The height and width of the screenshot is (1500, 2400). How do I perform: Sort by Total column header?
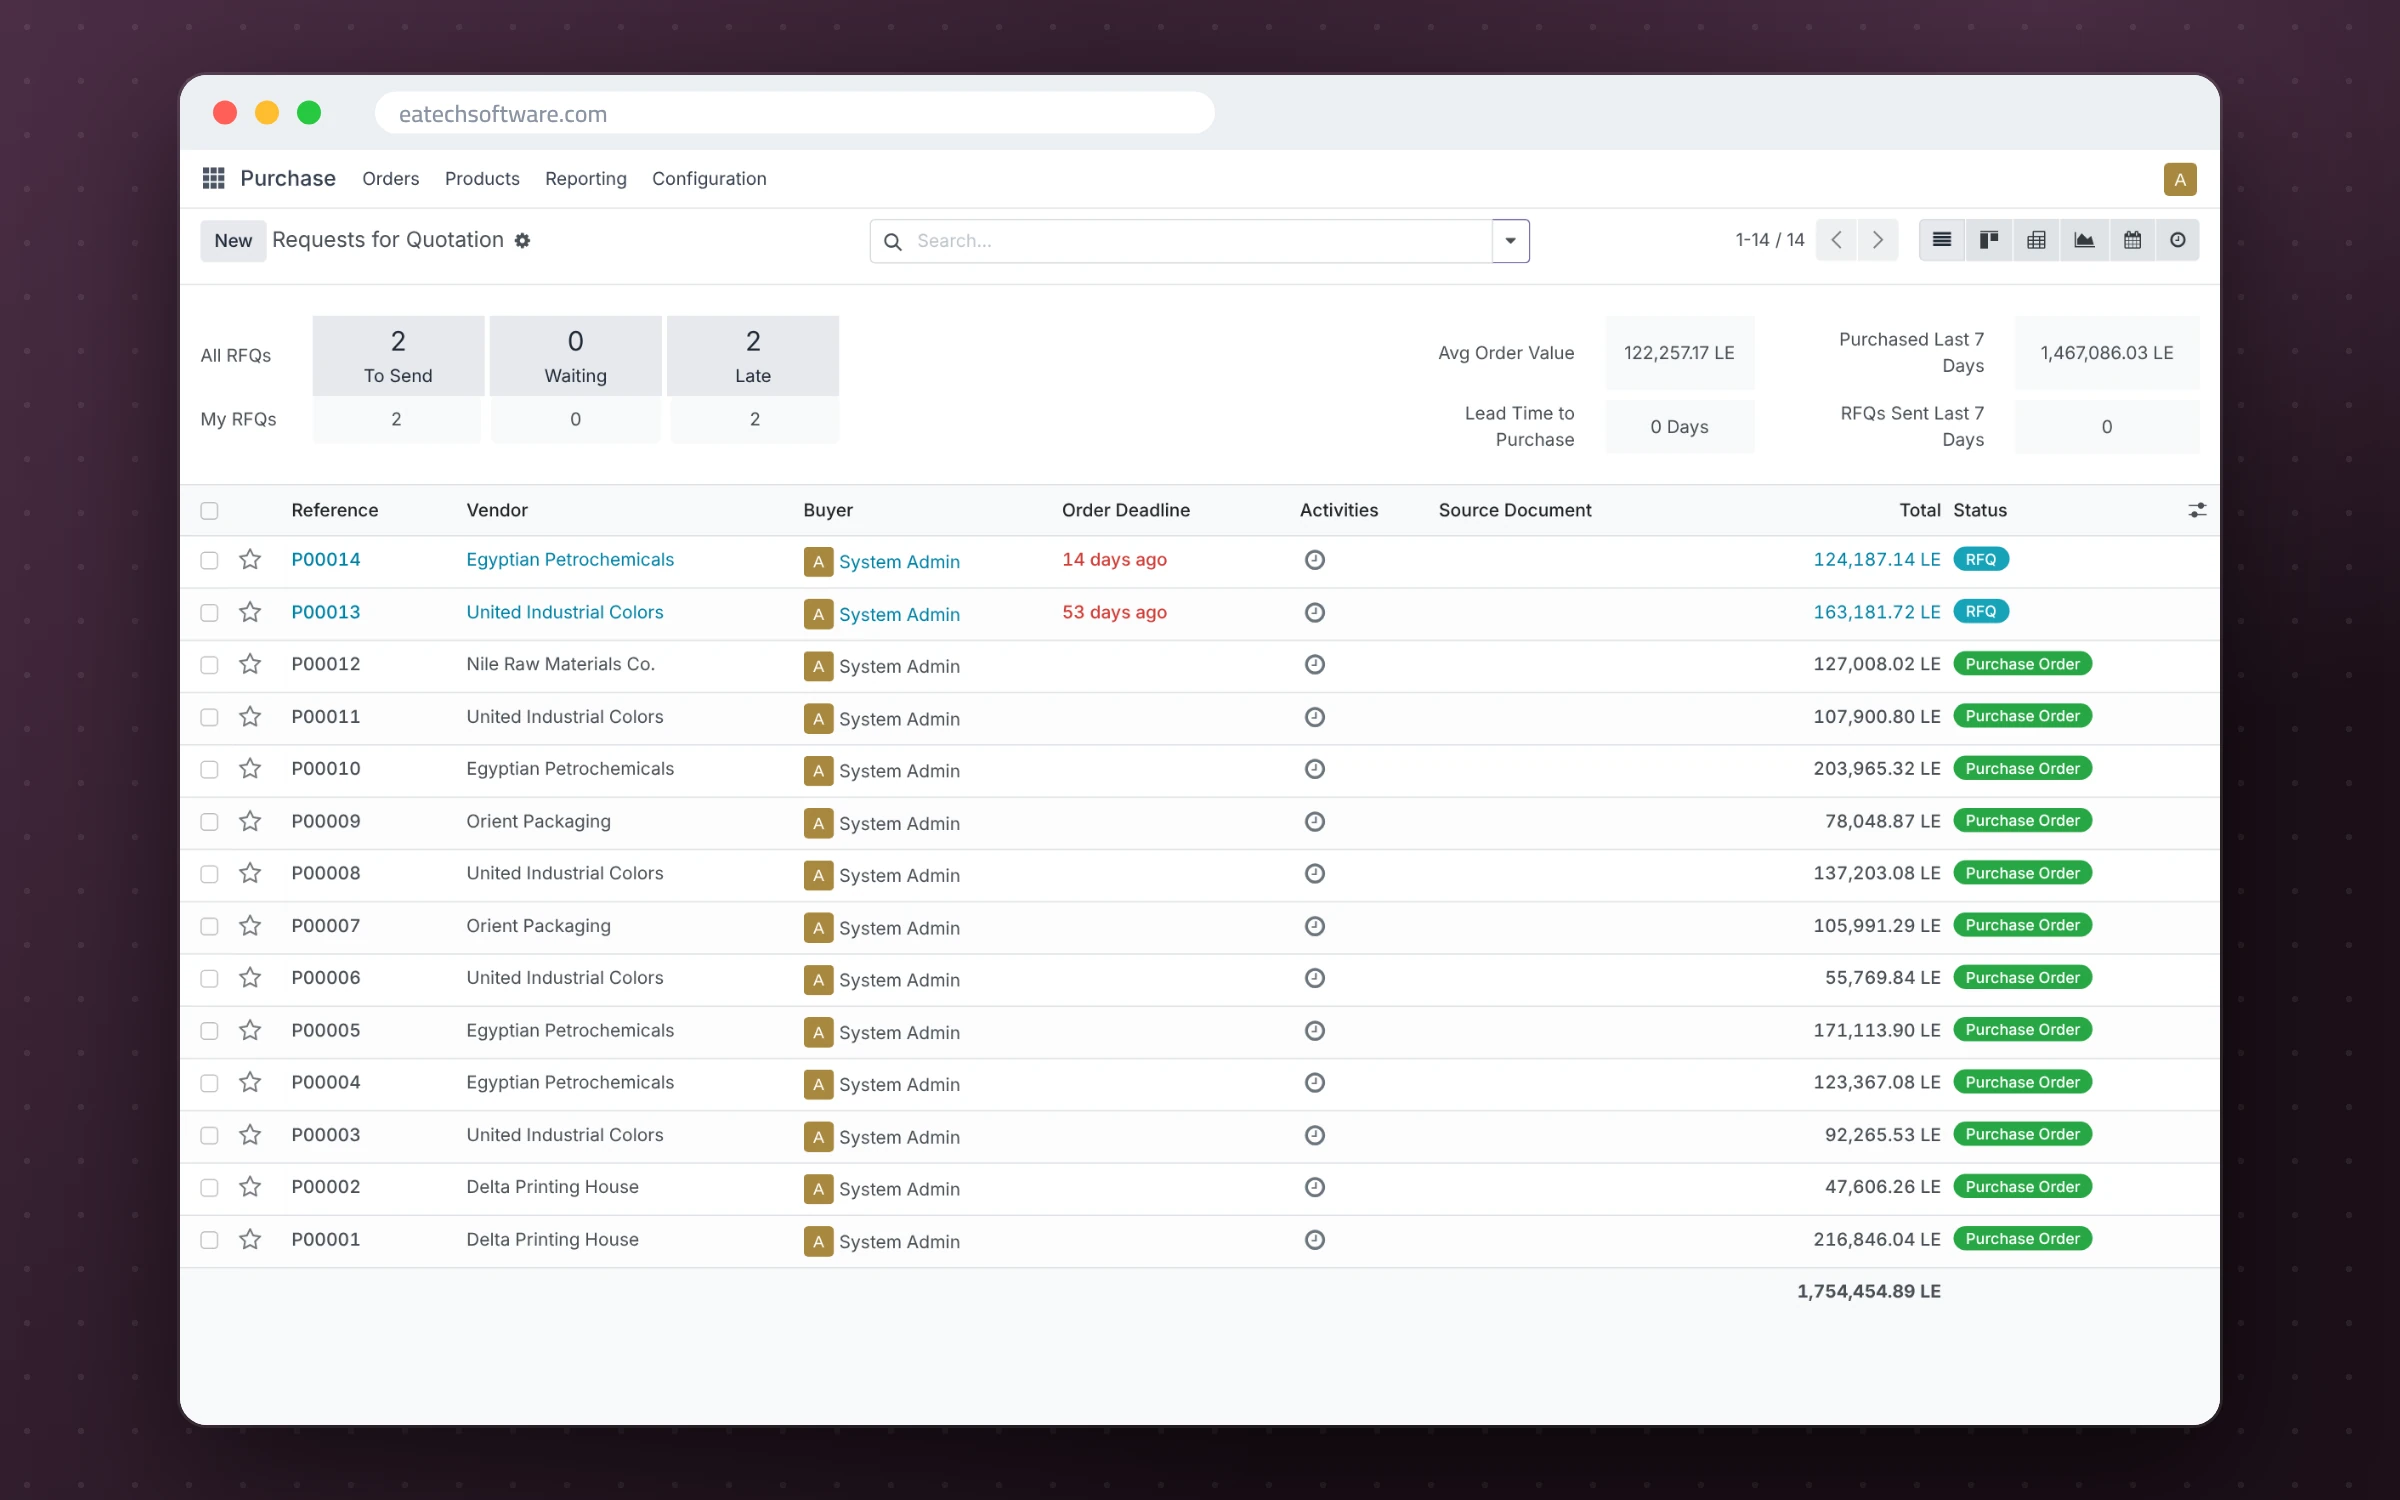[x=1919, y=510]
